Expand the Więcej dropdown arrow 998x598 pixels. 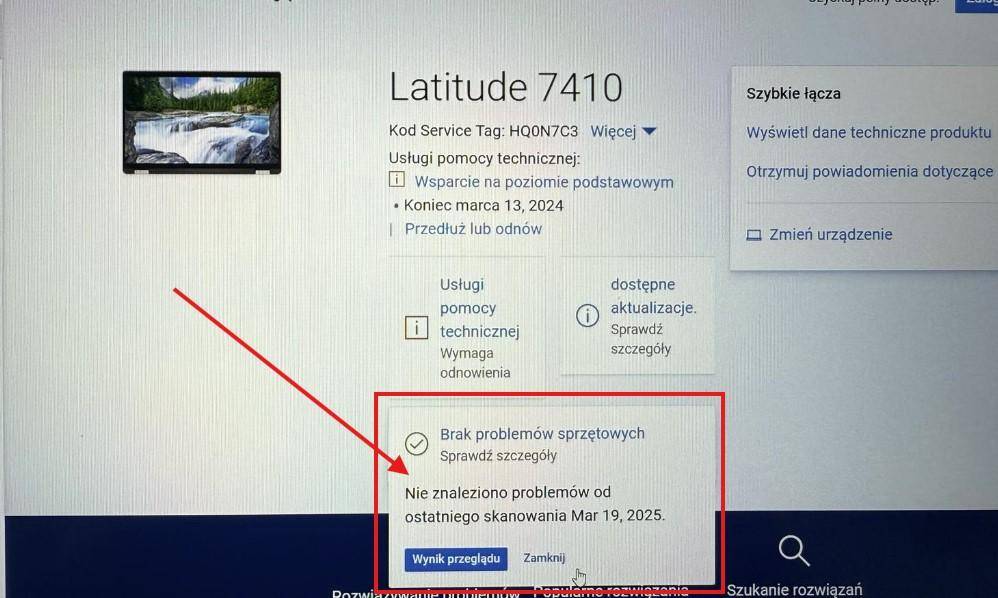click(649, 132)
